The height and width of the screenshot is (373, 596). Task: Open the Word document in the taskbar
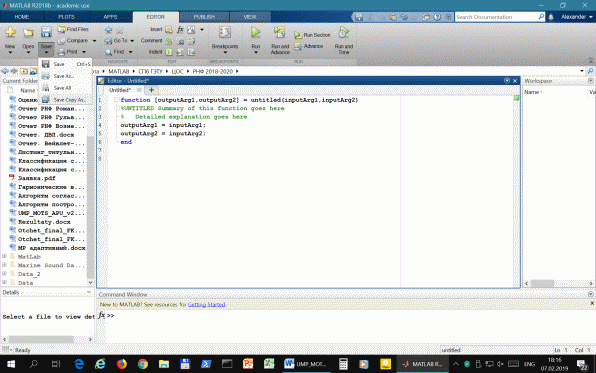tap(306, 364)
